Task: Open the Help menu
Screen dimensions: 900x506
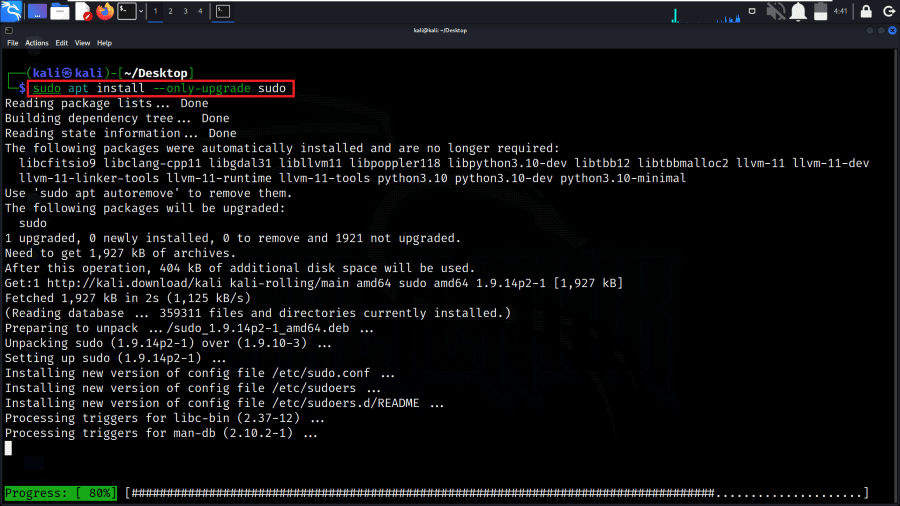Action: pos(104,43)
